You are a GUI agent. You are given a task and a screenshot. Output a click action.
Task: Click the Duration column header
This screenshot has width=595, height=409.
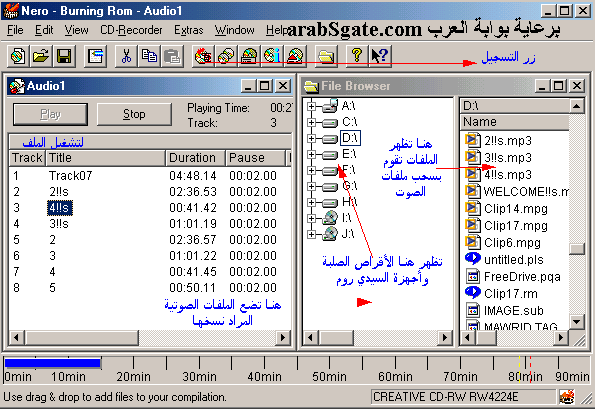(195, 158)
